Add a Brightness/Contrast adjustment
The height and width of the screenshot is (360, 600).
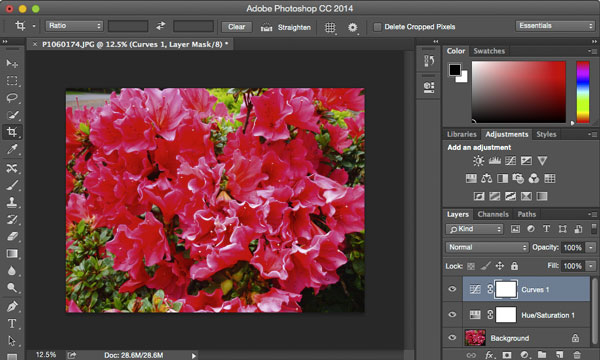click(478, 161)
